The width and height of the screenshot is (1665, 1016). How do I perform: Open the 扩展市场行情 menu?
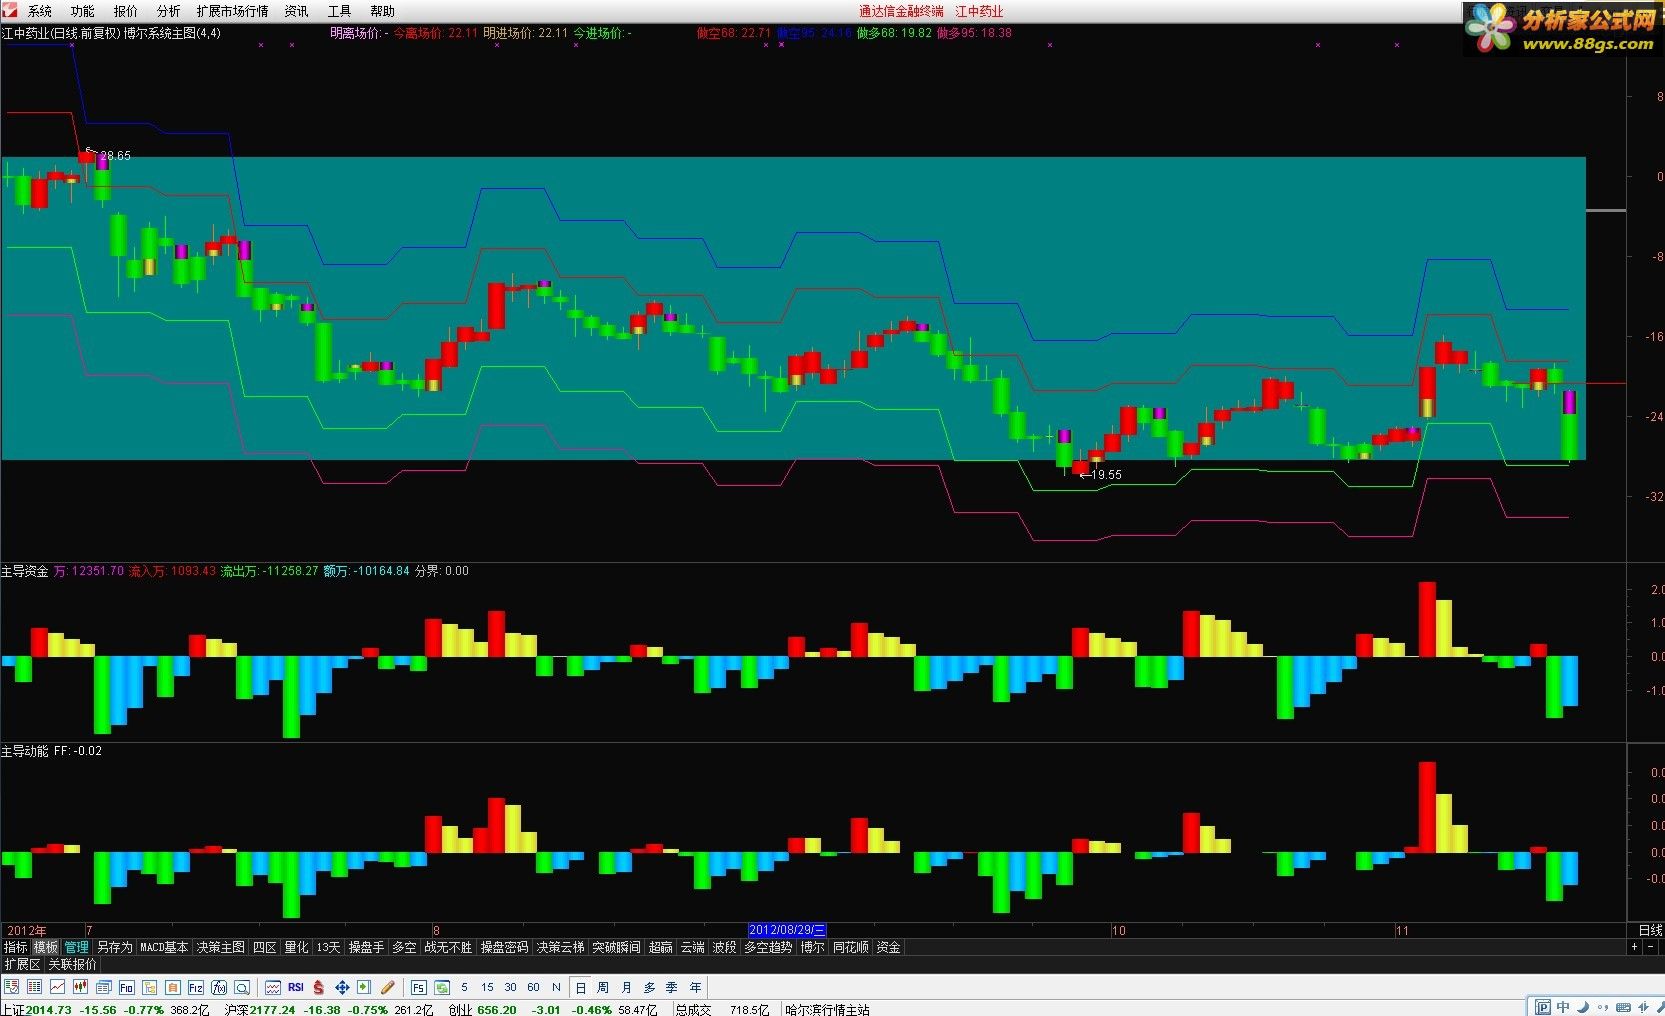pyautogui.click(x=232, y=11)
